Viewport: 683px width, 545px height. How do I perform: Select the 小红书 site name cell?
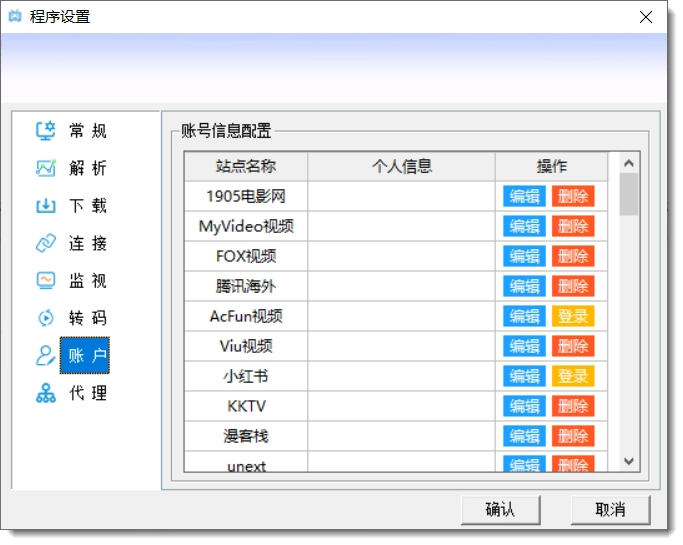(x=246, y=376)
